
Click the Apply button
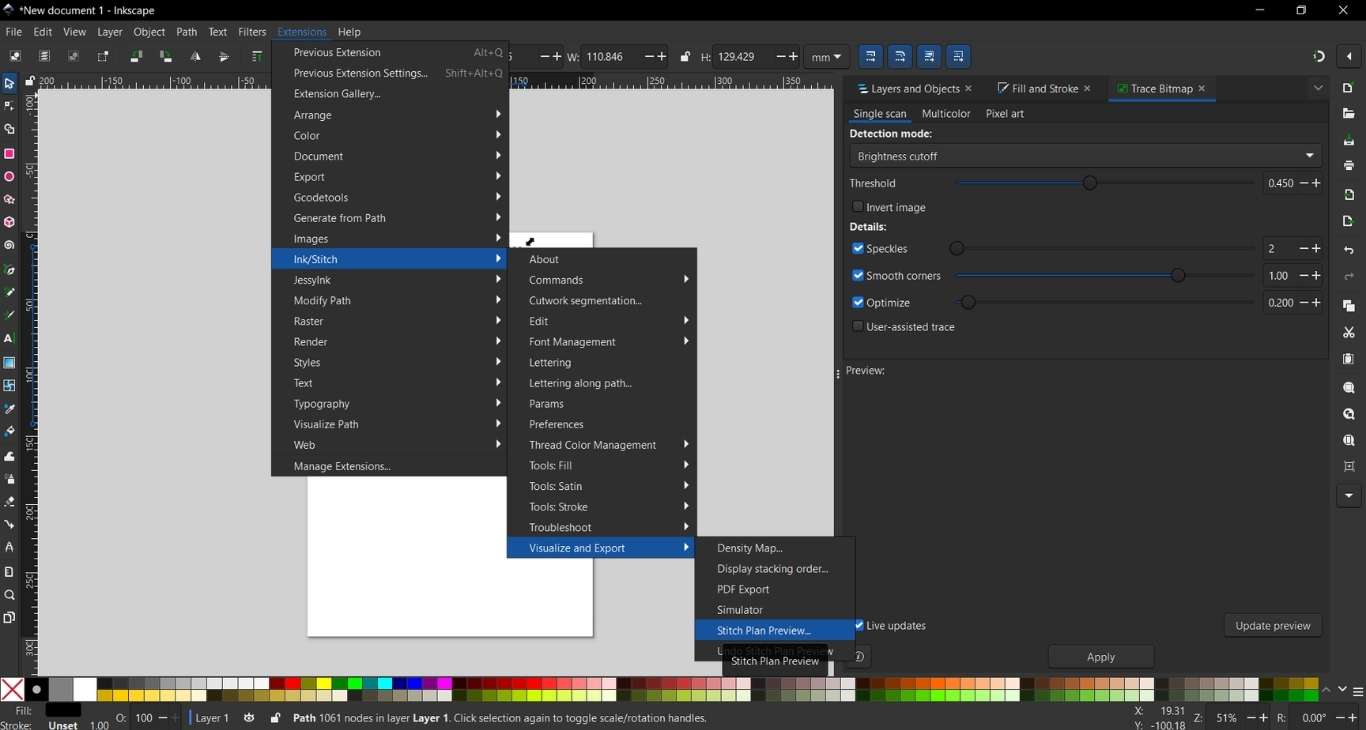coord(1101,657)
